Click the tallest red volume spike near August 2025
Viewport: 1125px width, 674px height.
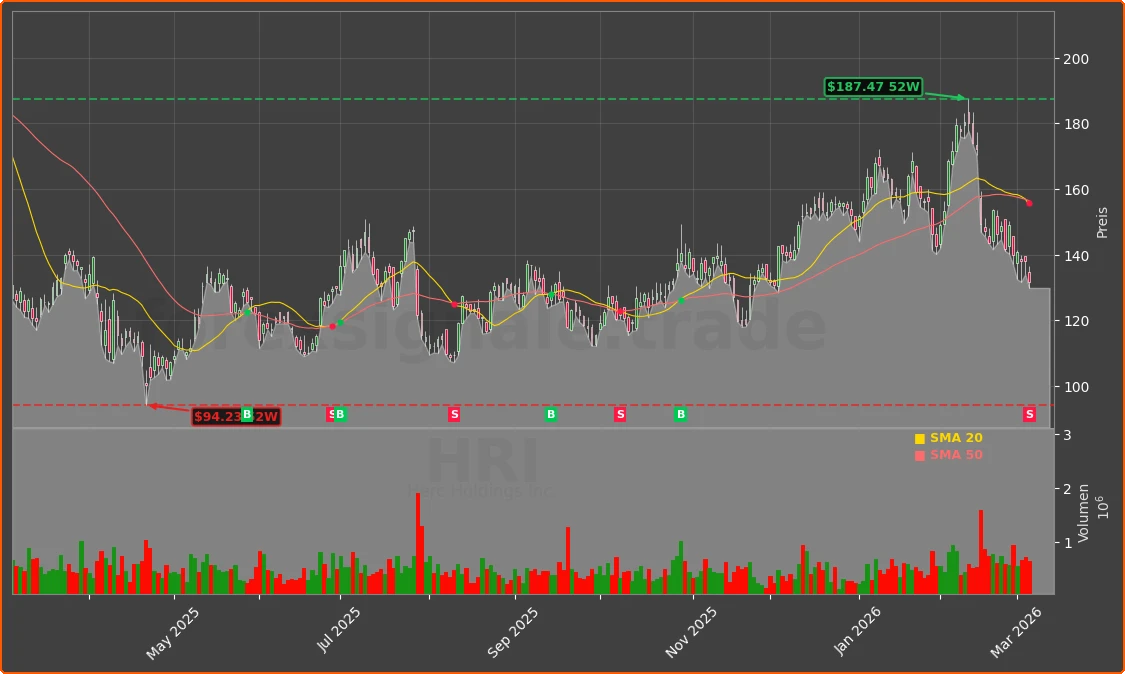coord(419,545)
